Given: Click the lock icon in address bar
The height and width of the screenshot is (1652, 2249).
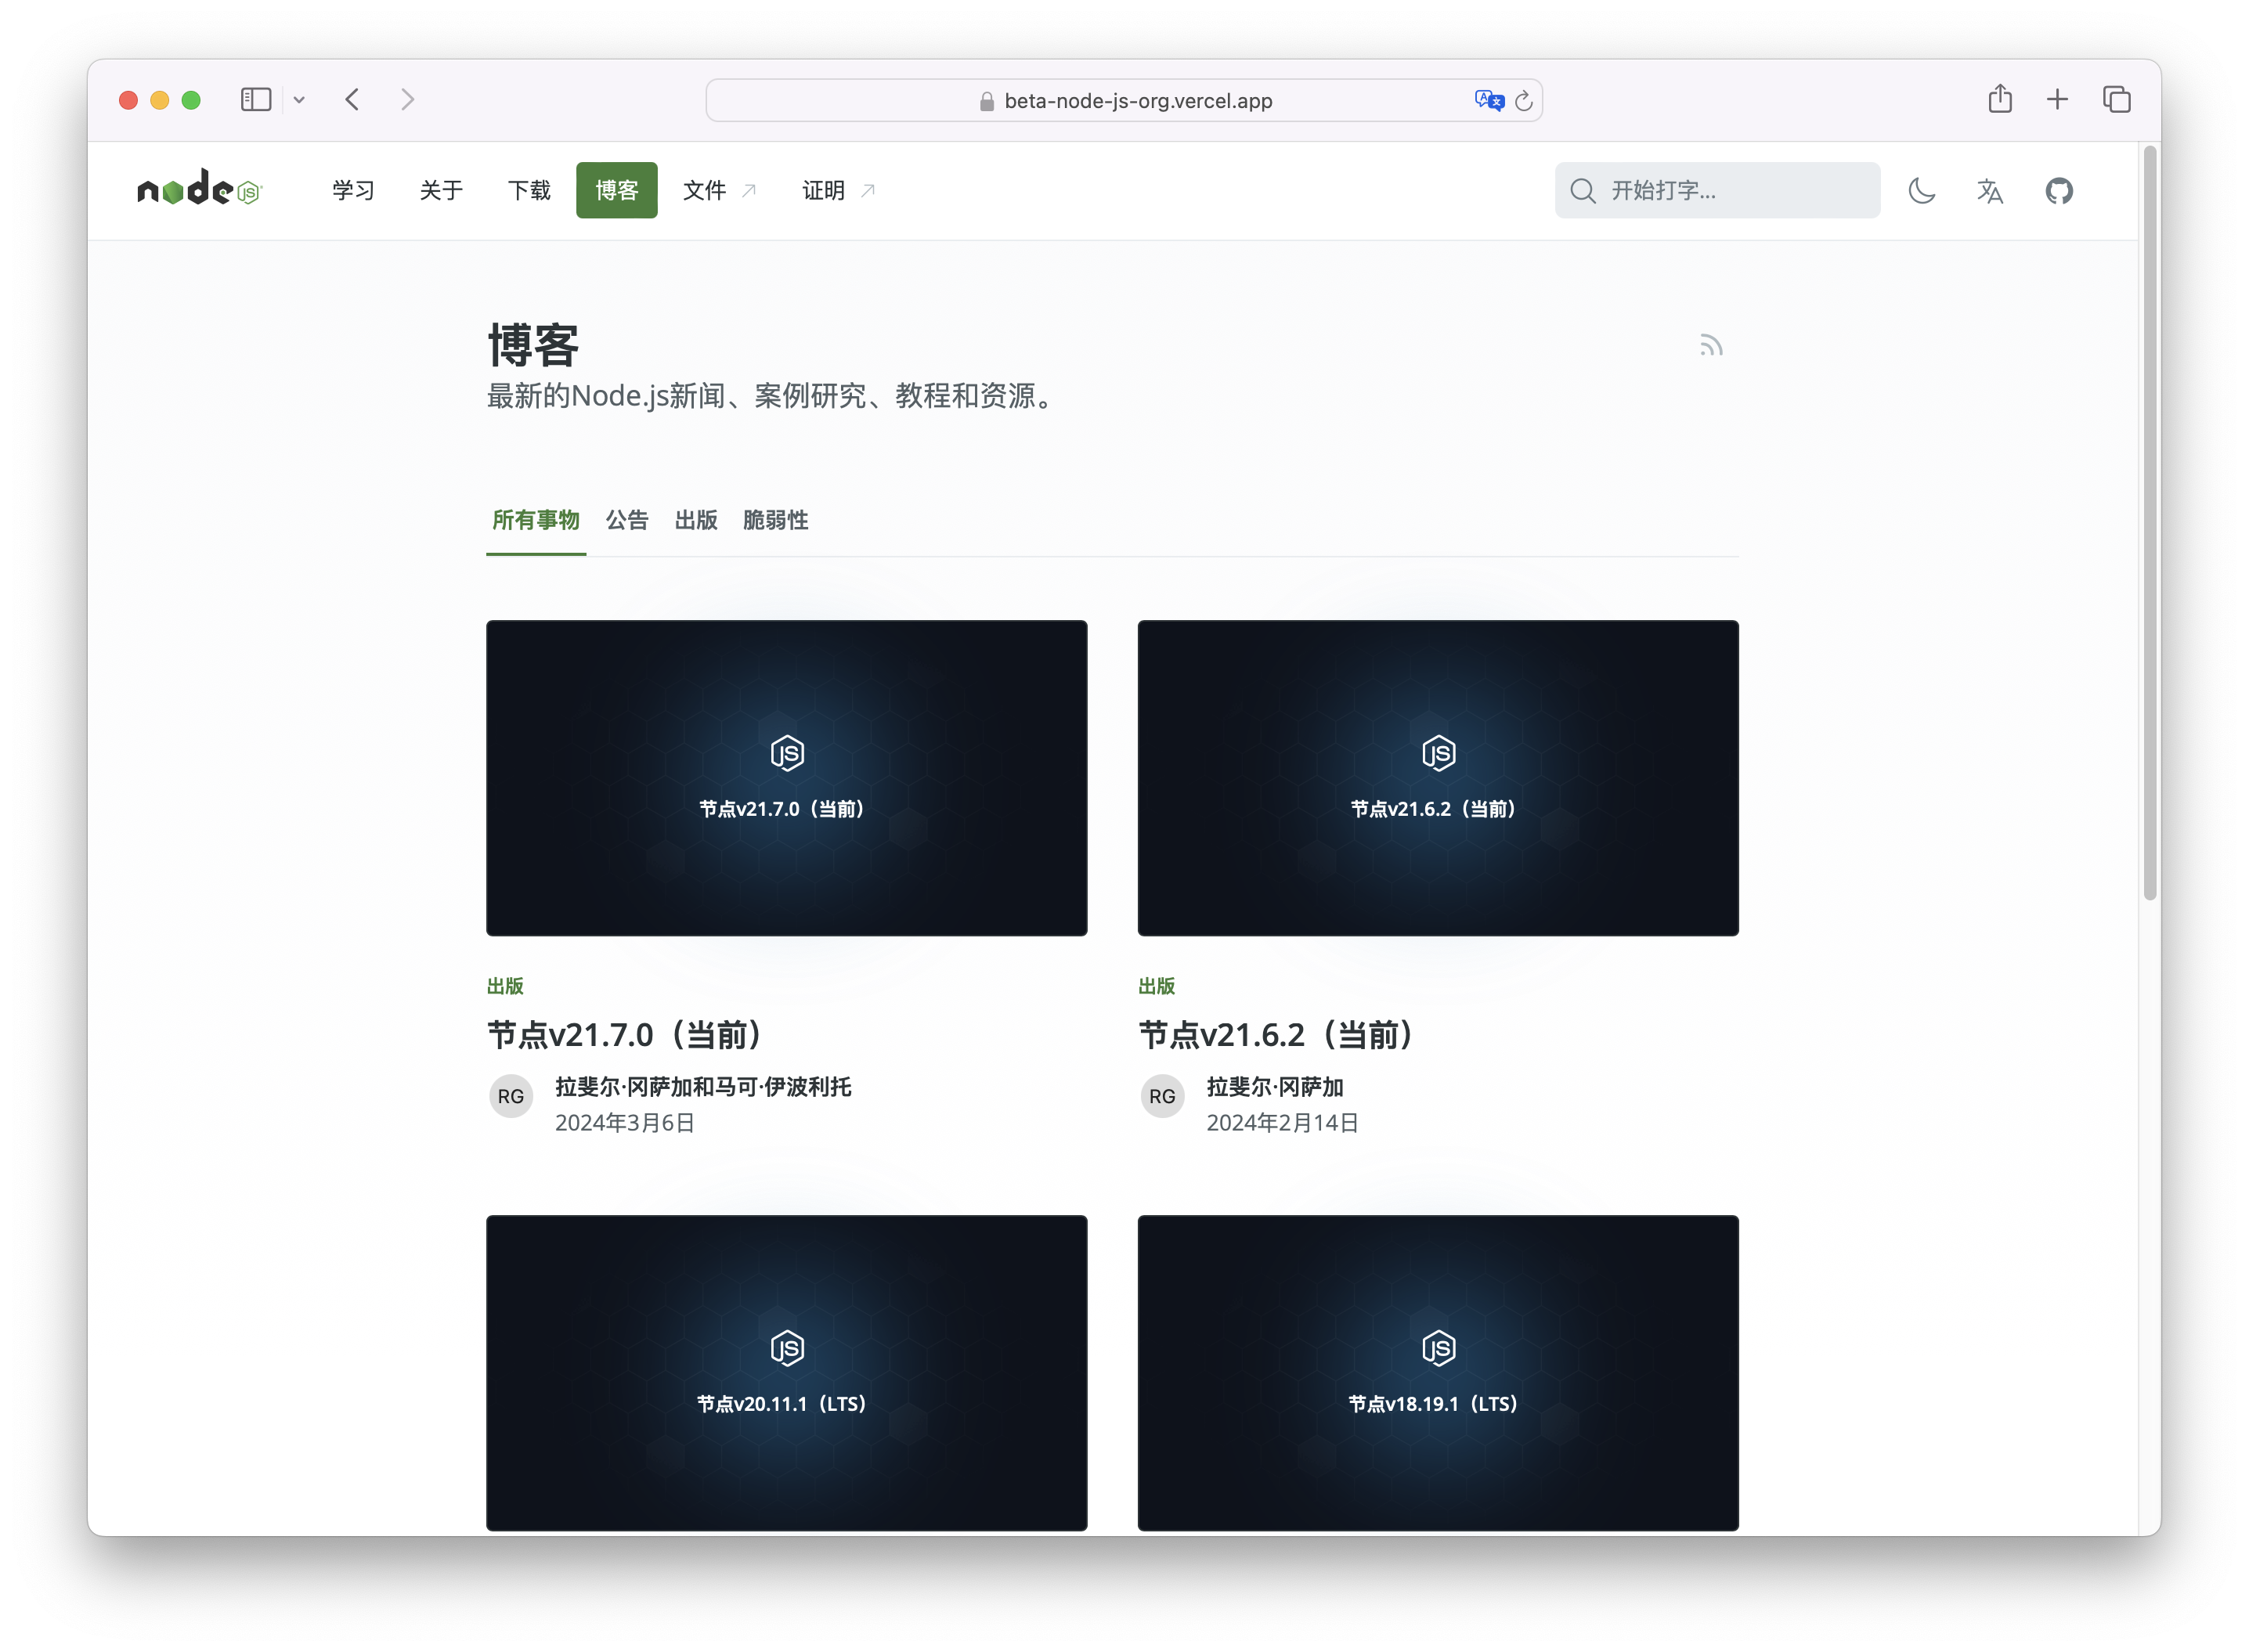Looking at the screenshot, I should pyautogui.click(x=986, y=101).
